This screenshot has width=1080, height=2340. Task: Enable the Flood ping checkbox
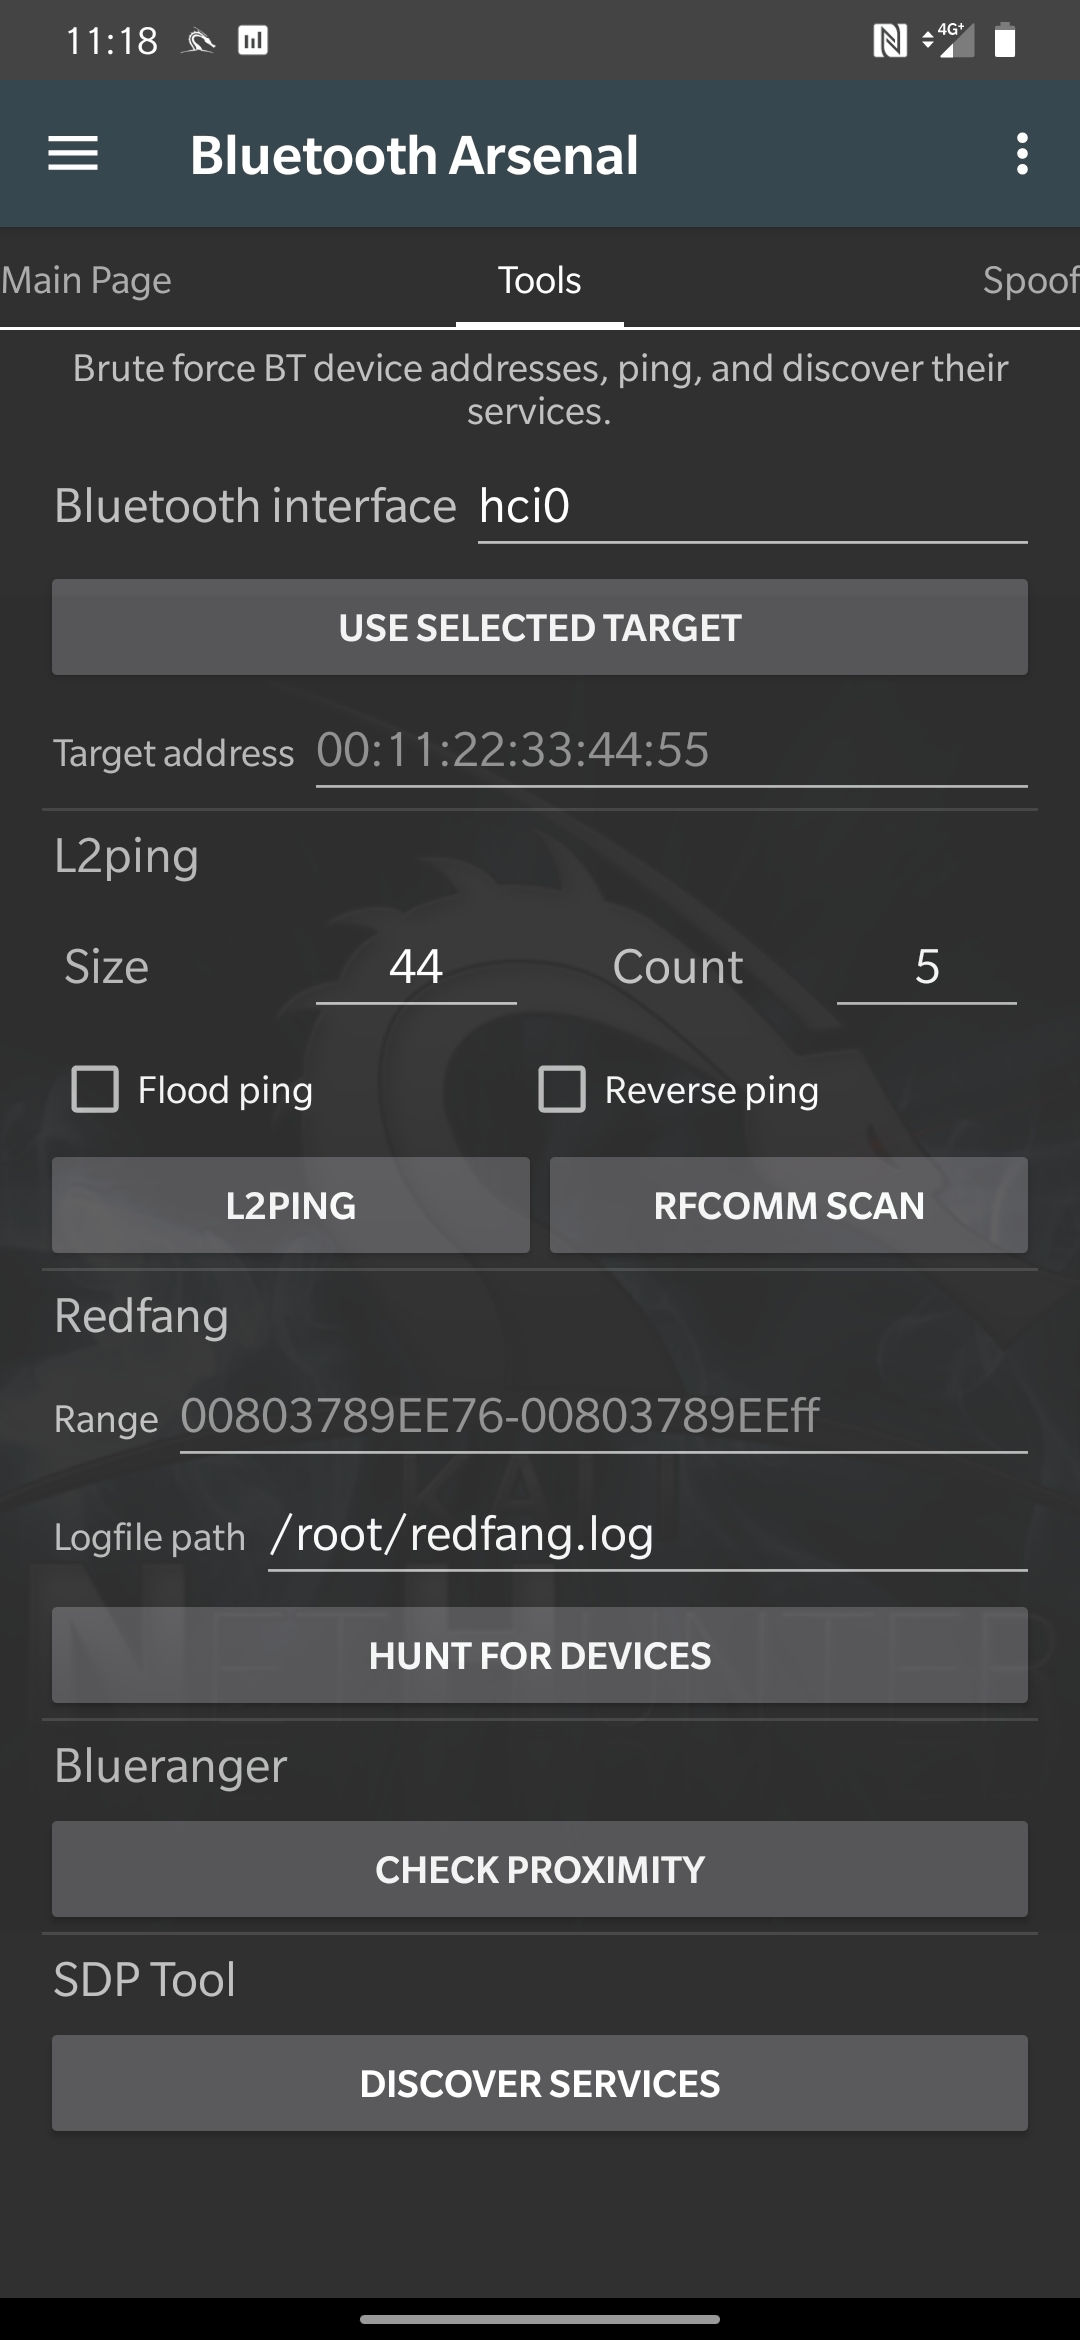click(95, 1089)
